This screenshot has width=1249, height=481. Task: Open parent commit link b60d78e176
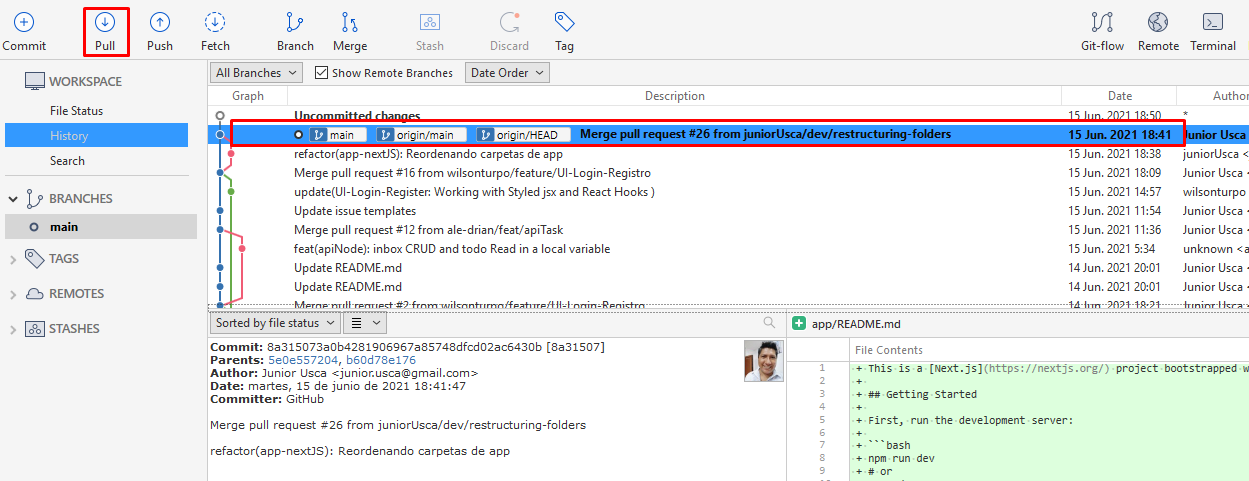380,360
